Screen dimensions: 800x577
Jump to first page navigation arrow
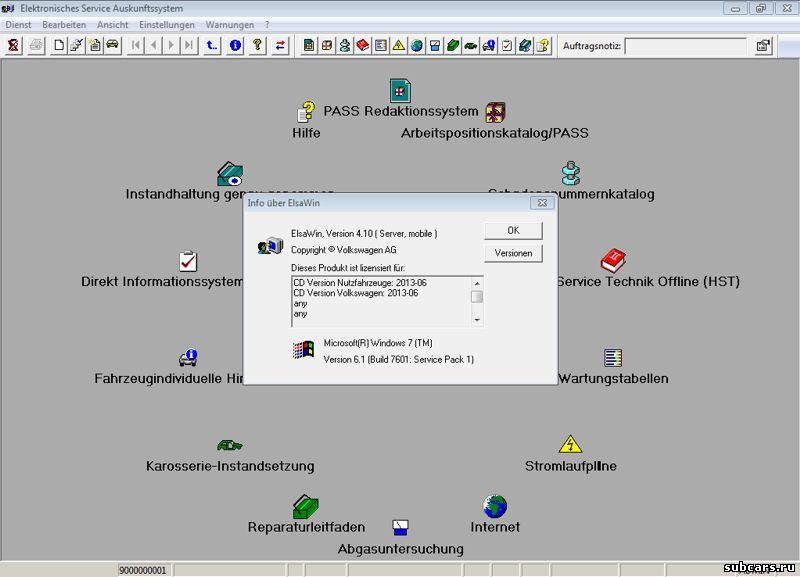coord(136,45)
